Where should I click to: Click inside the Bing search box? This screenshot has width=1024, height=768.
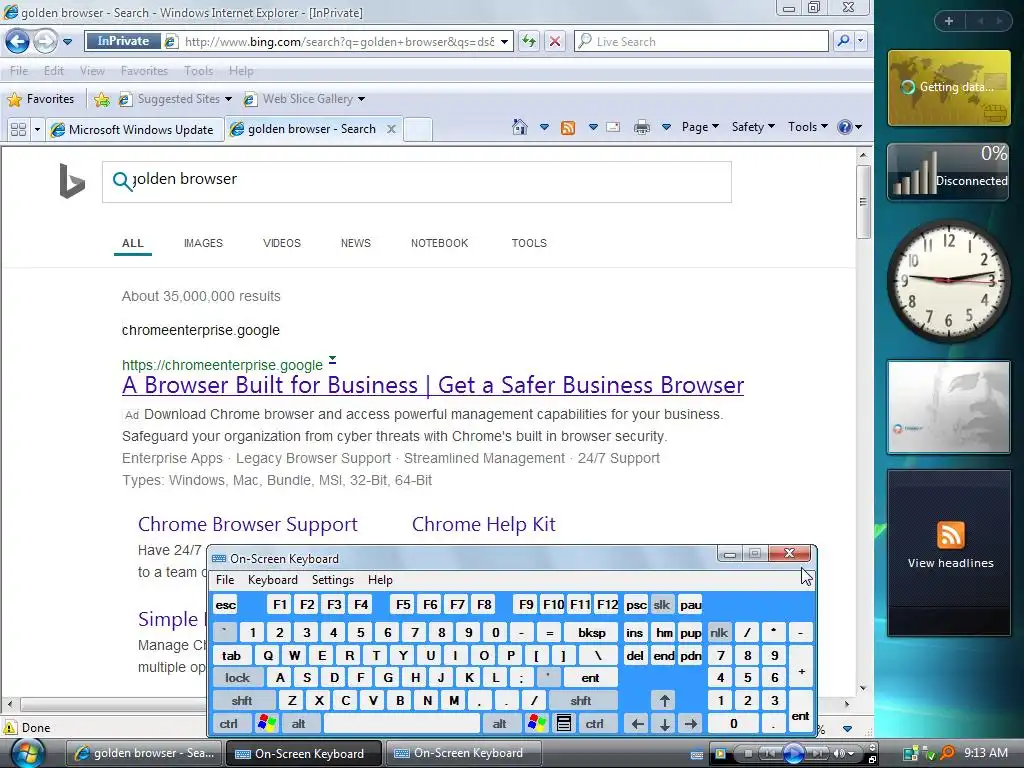tap(417, 182)
